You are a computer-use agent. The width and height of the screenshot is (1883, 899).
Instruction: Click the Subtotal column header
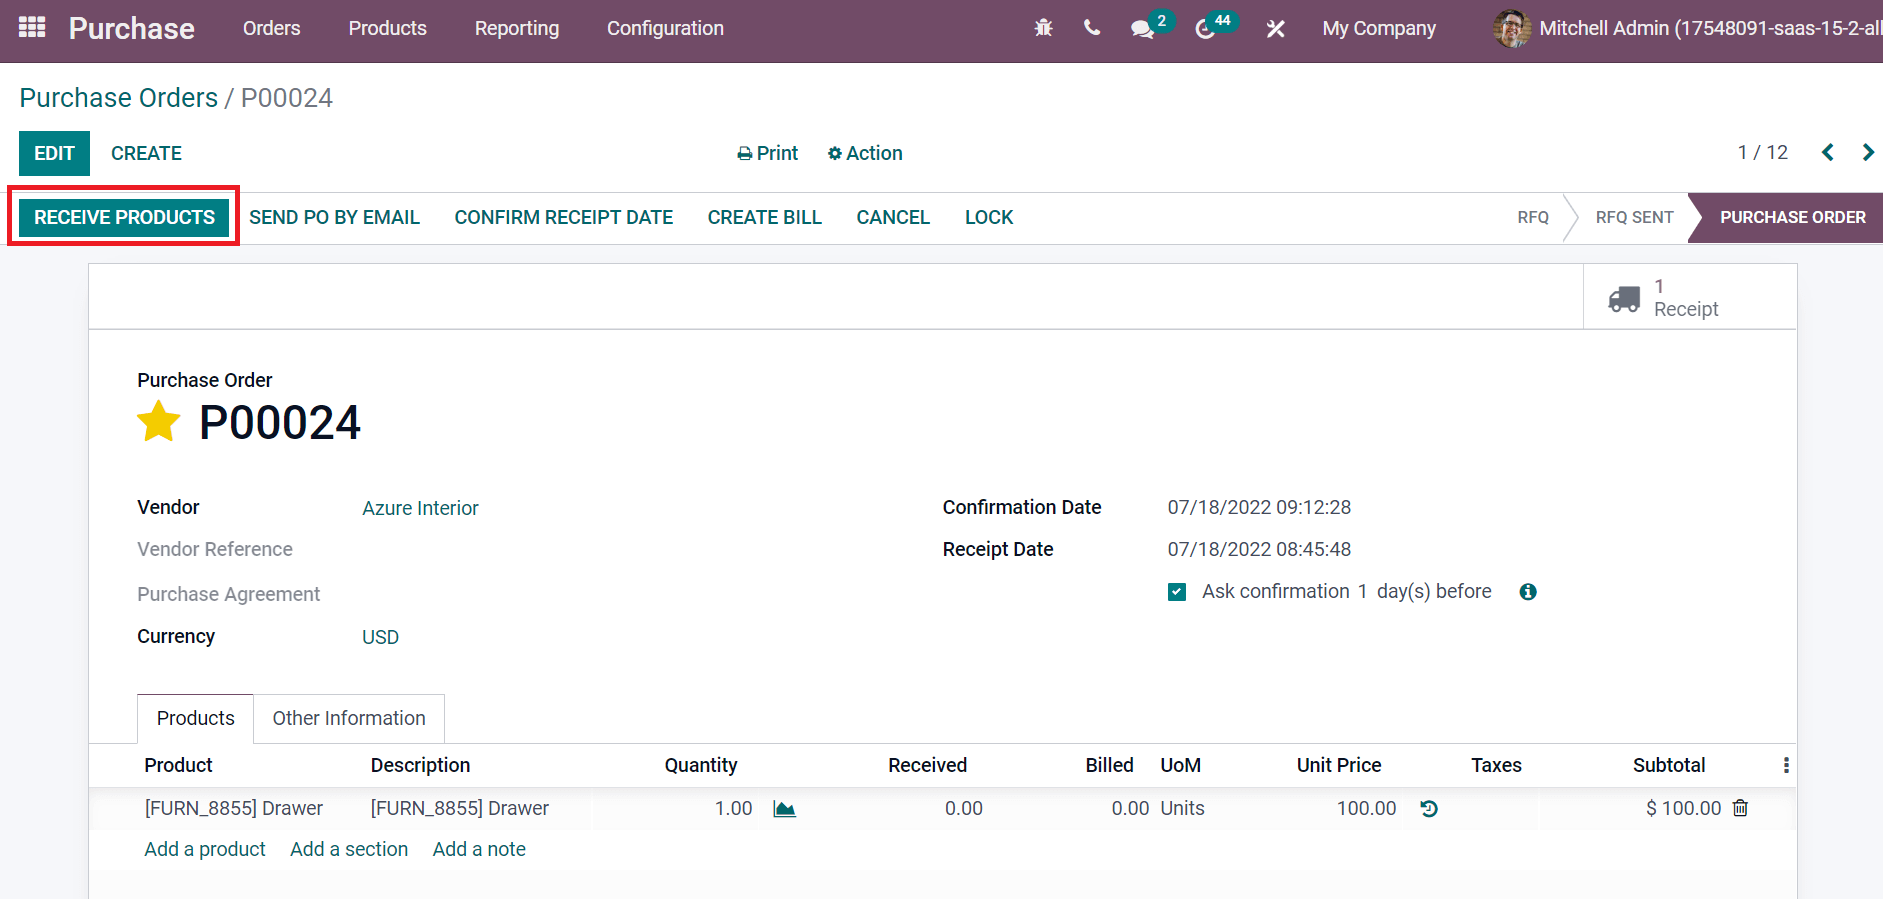point(1669,765)
